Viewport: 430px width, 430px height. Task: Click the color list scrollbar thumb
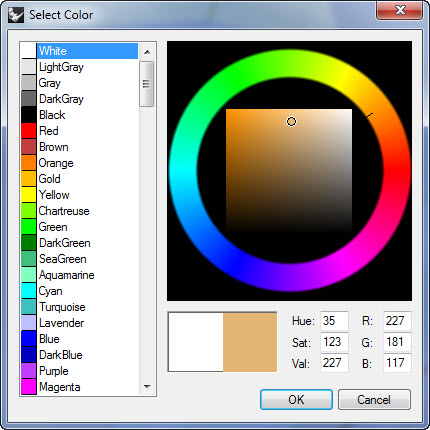[147, 84]
